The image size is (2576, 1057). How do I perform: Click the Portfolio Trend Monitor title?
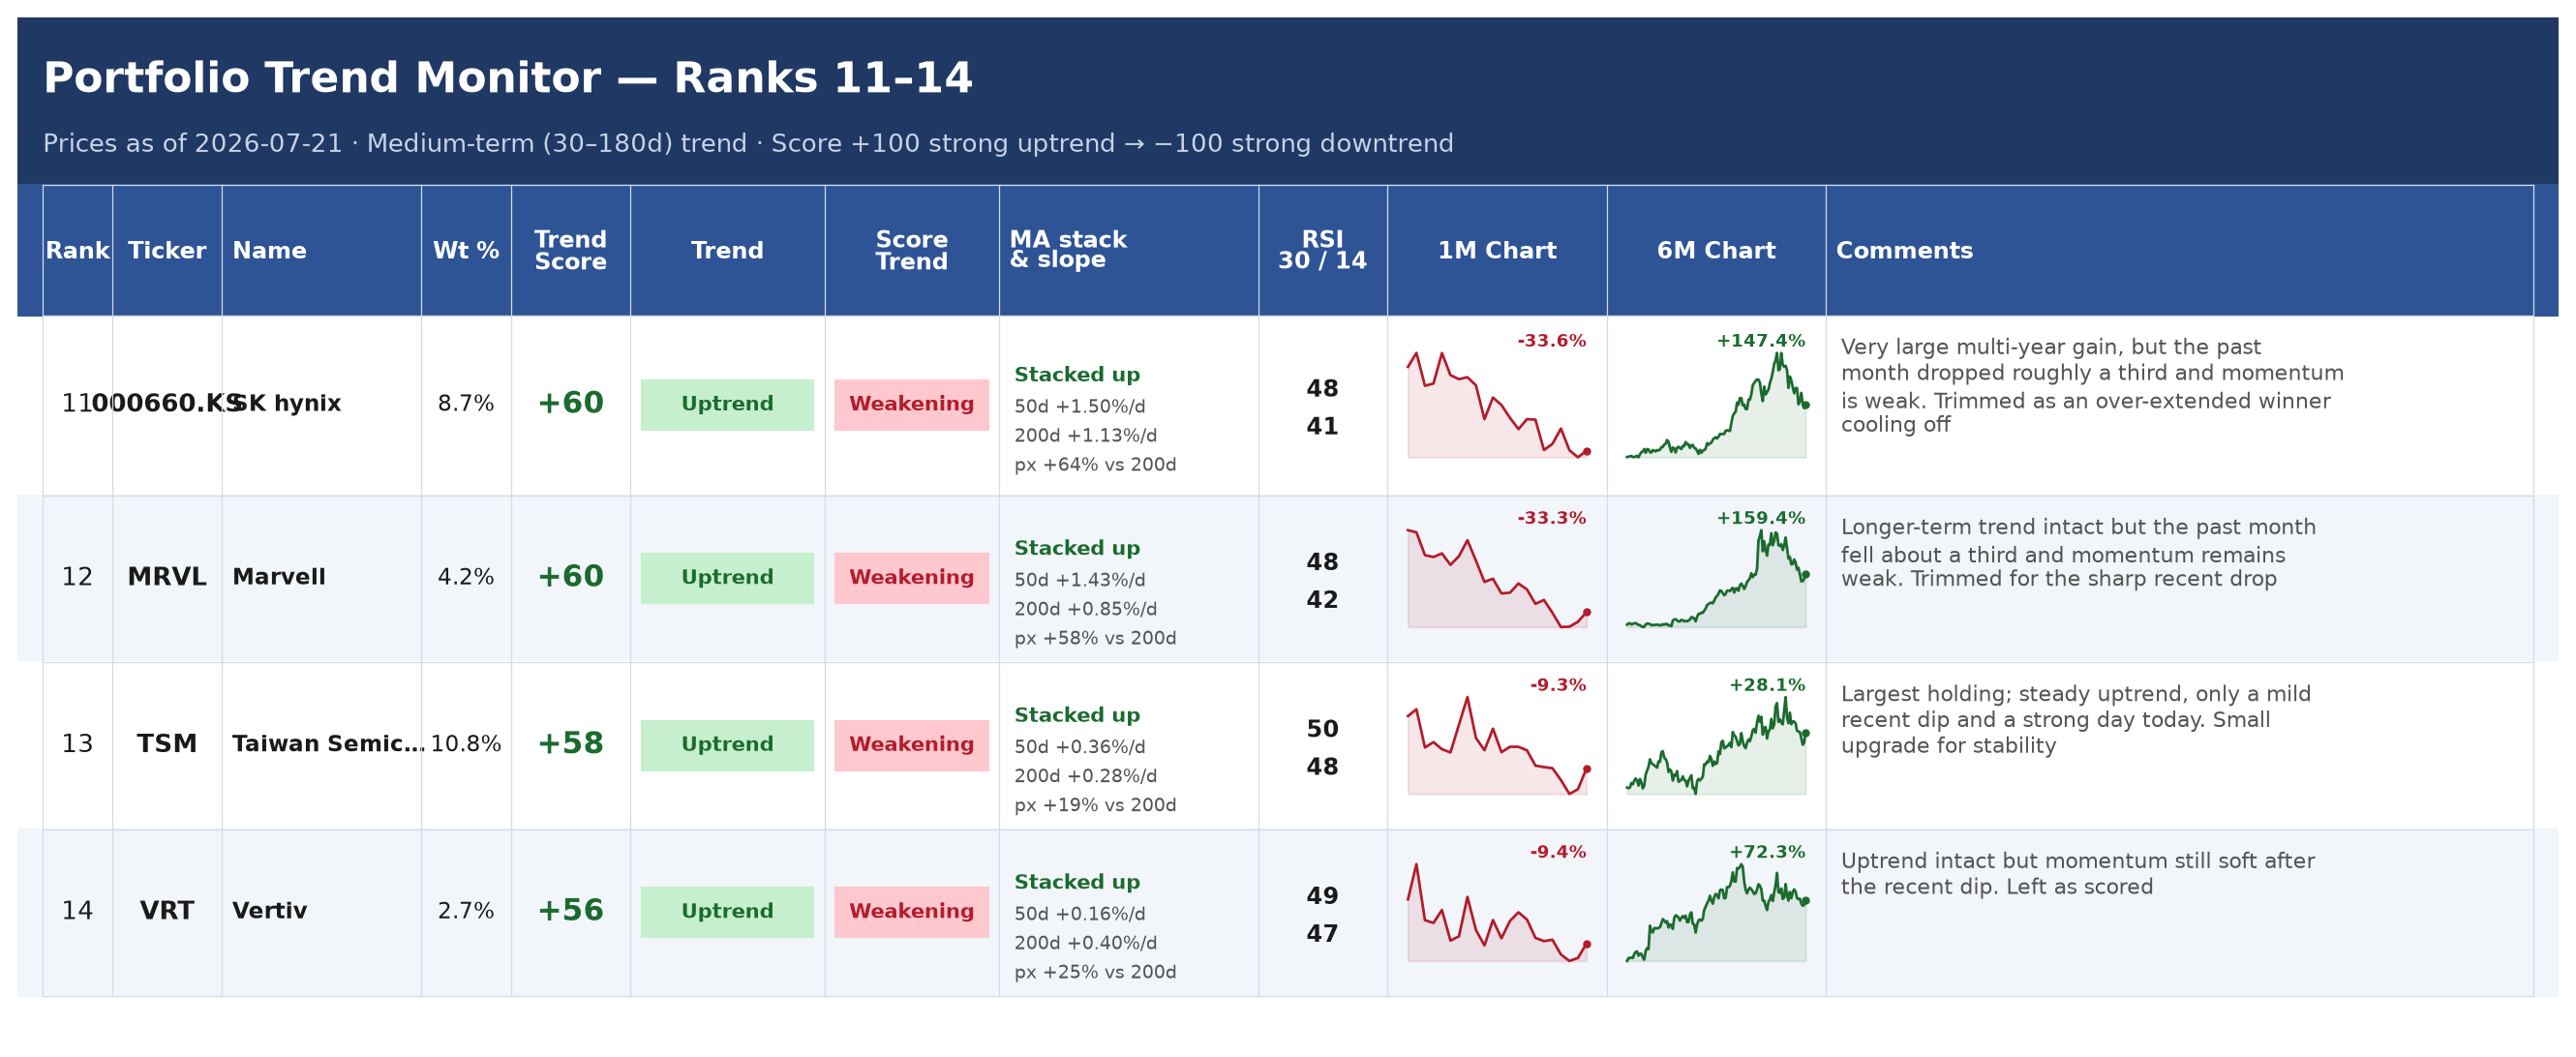(x=507, y=78)
